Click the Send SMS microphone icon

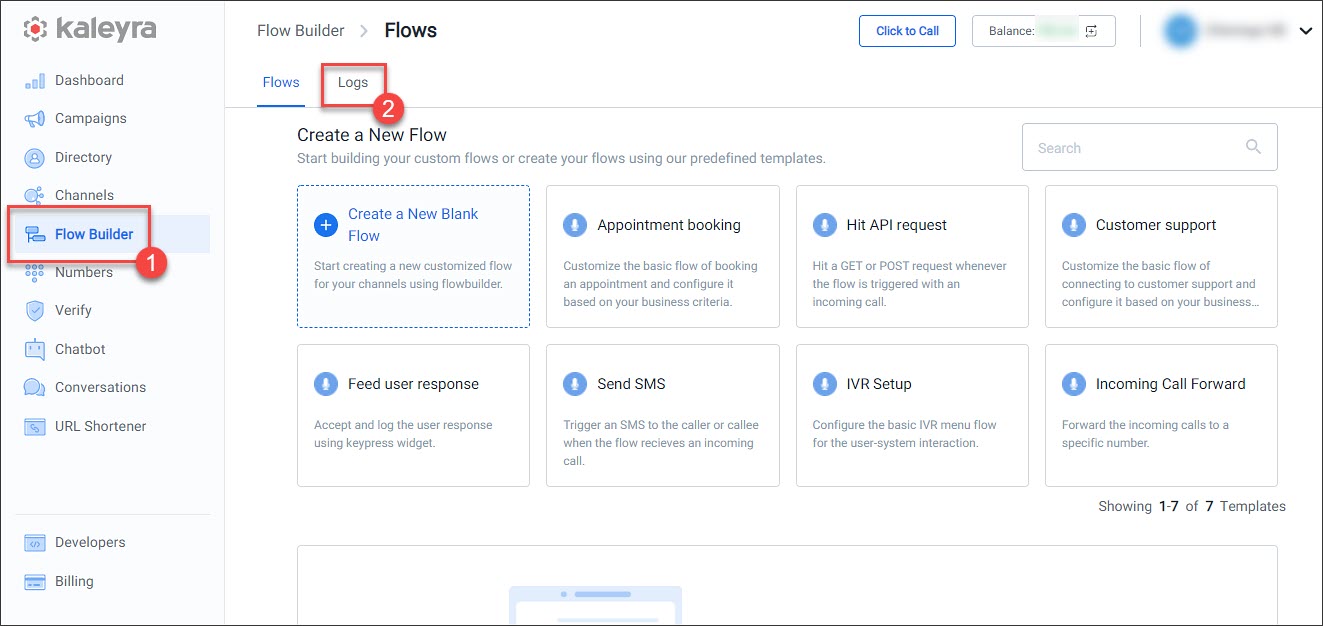575,384
